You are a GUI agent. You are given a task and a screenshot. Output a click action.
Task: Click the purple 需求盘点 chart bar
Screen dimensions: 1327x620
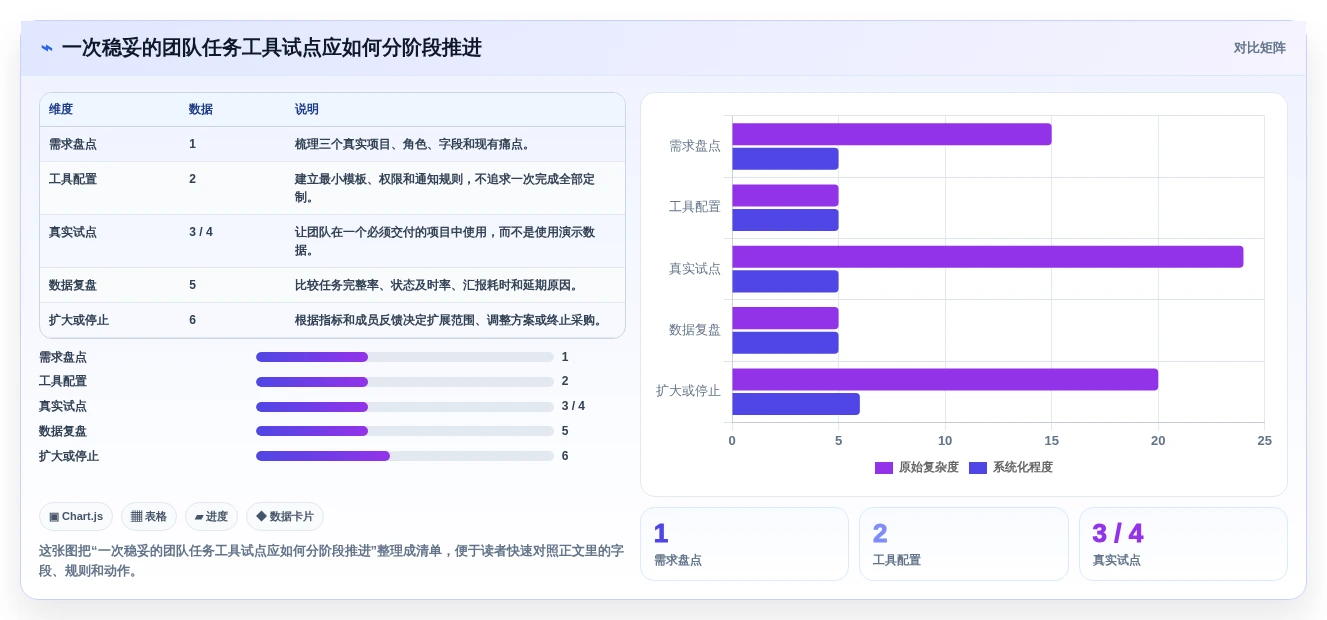891,134
